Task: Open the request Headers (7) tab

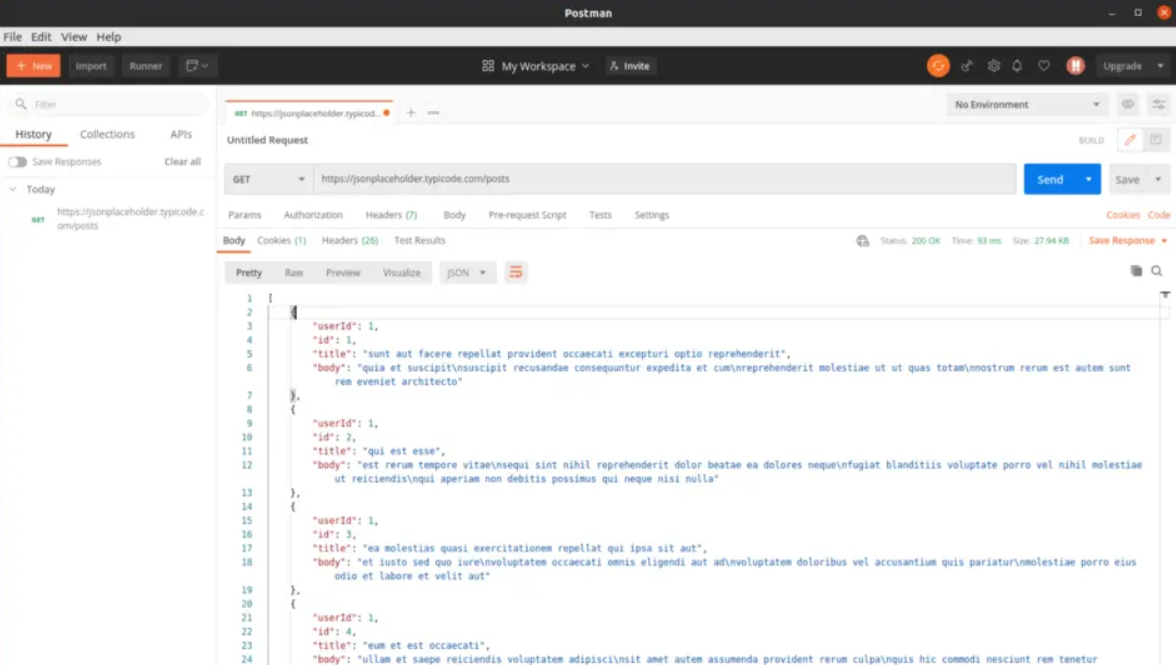Action: click(391, 215)
